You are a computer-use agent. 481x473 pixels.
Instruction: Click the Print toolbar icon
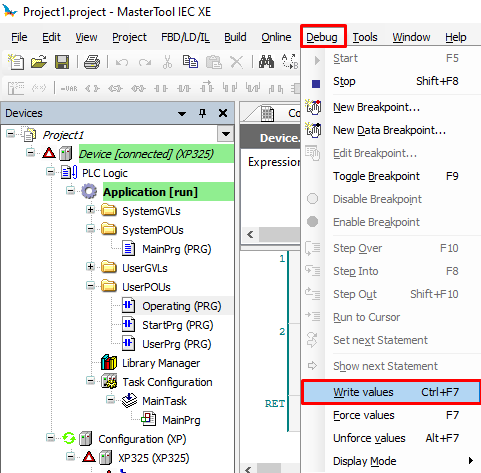click(92, 62)
